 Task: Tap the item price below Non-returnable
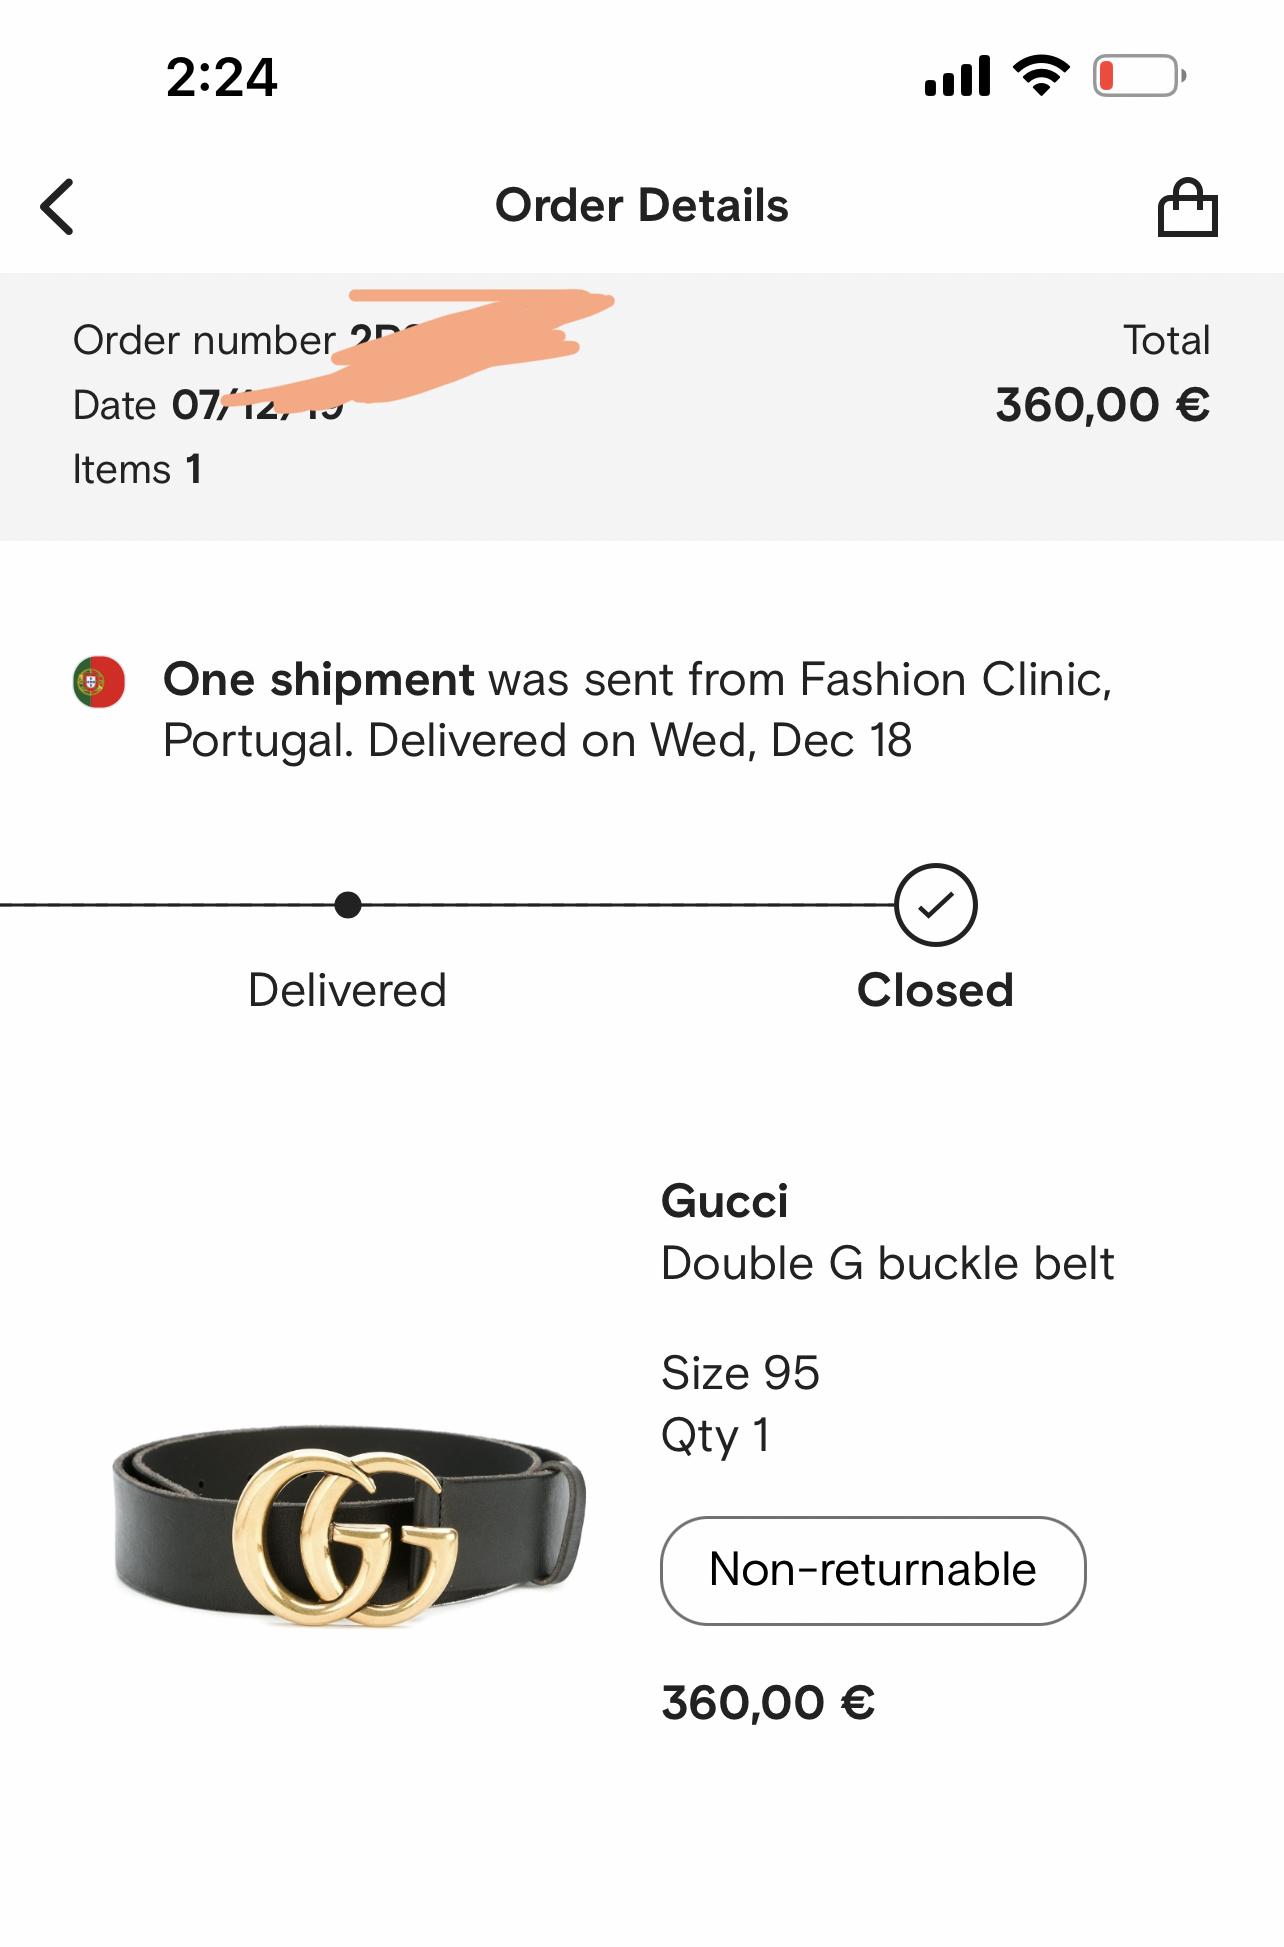(x=768, y=1702)
